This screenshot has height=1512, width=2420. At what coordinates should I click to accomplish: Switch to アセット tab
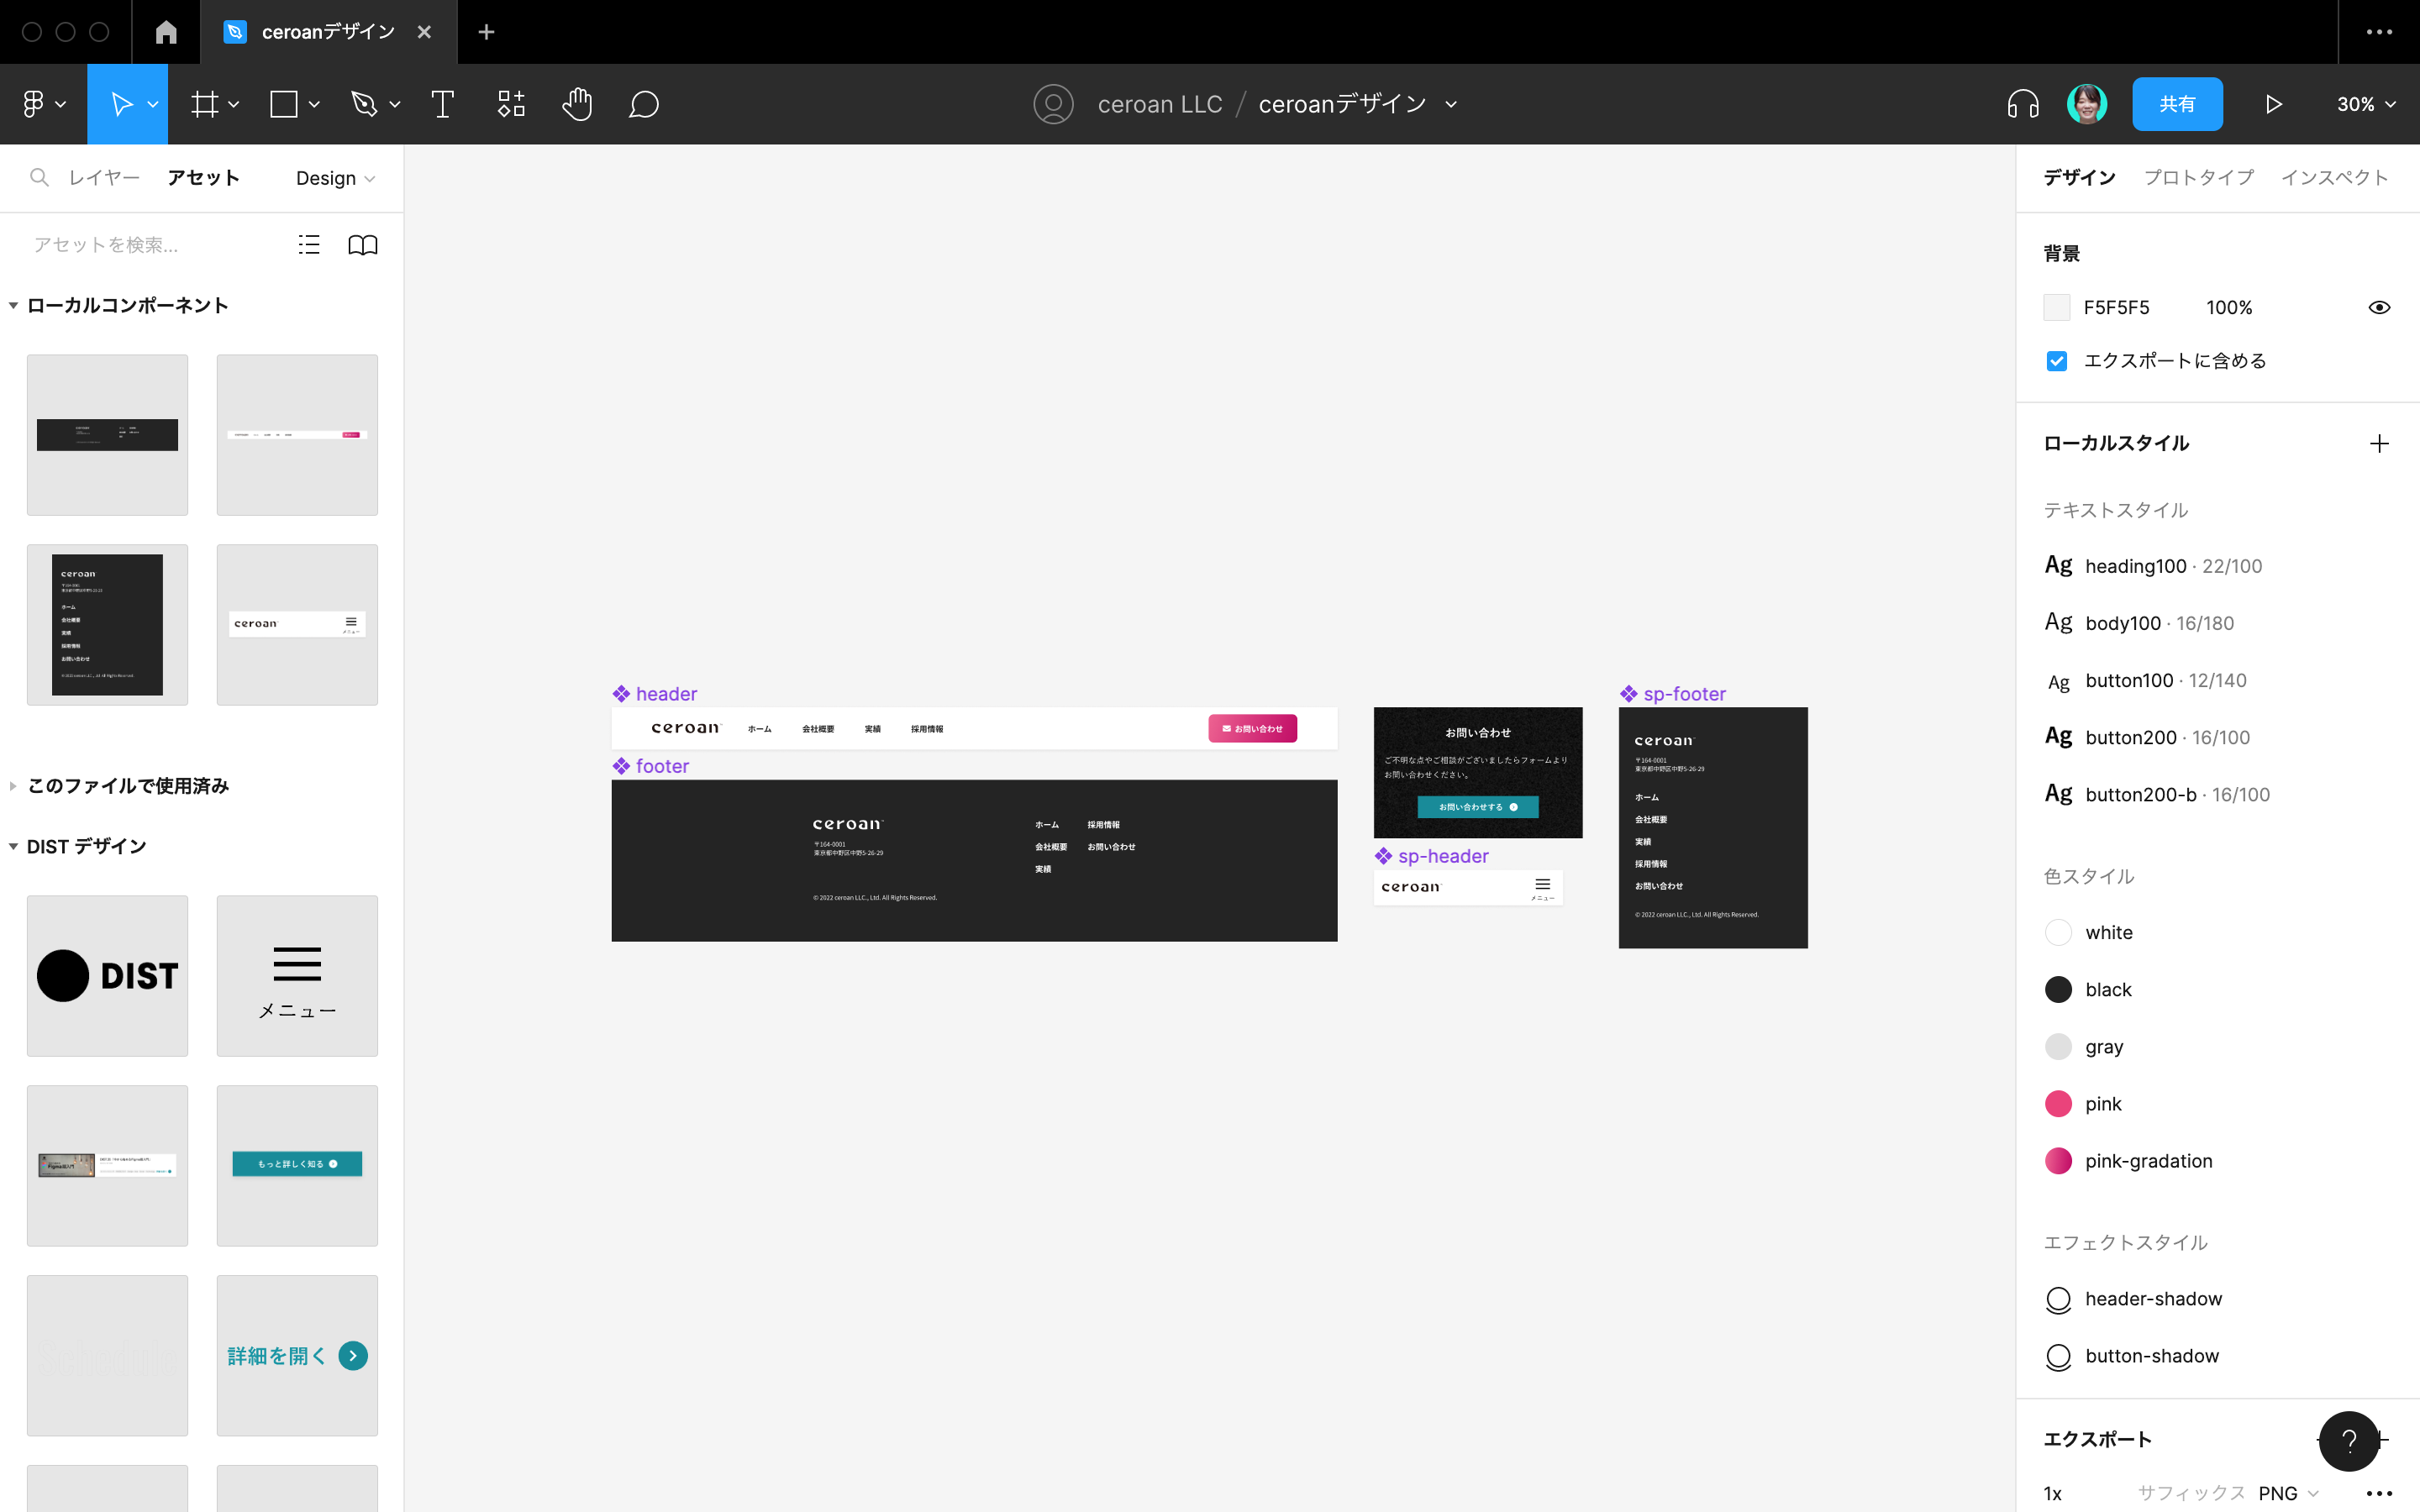203,177
